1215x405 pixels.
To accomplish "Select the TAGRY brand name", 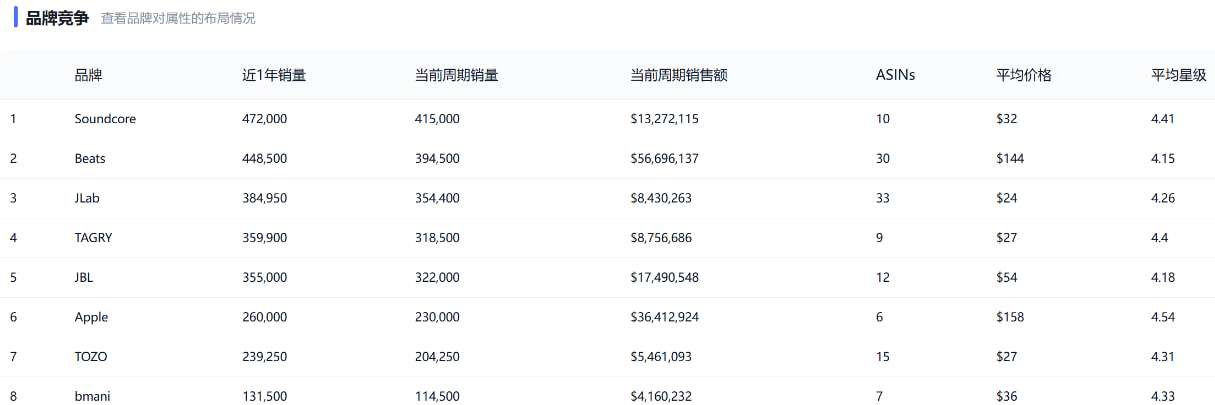I will click(93, 238).
